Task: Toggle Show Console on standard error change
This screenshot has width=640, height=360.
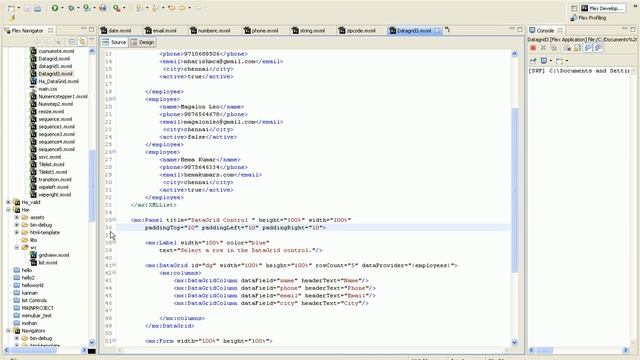Action: point(598,48)
